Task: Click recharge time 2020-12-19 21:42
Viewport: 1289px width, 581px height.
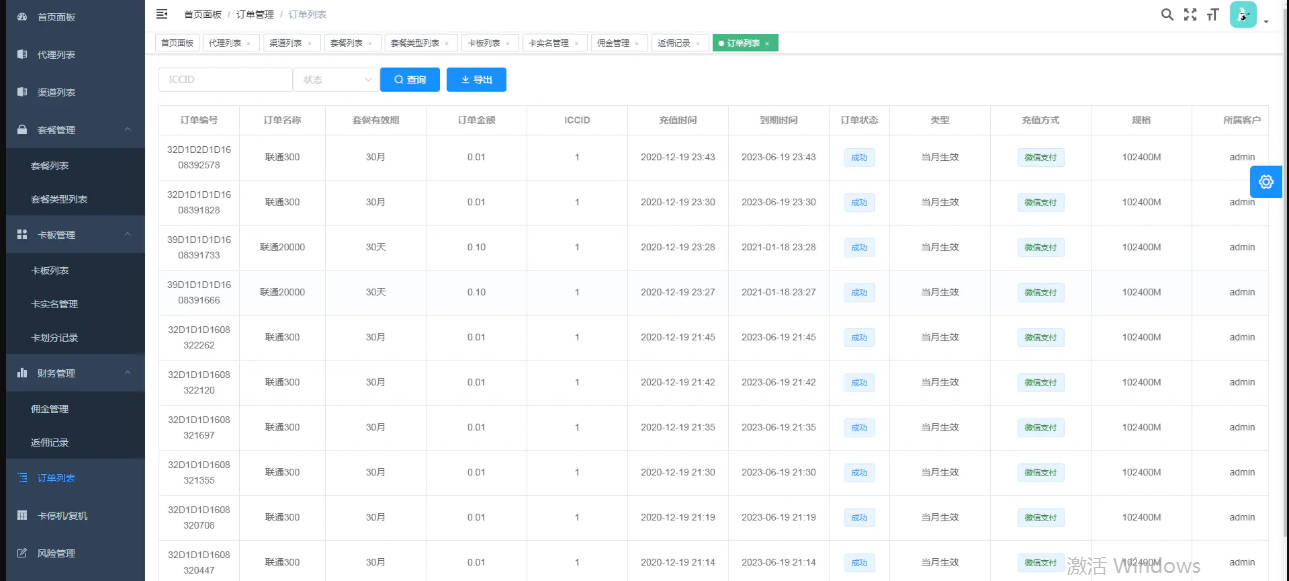Action: pos(678,382)
